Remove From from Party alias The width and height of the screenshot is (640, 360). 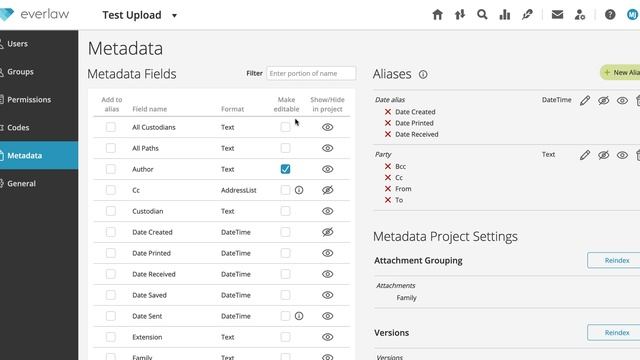pyautogui.click(x=388, y=189)
